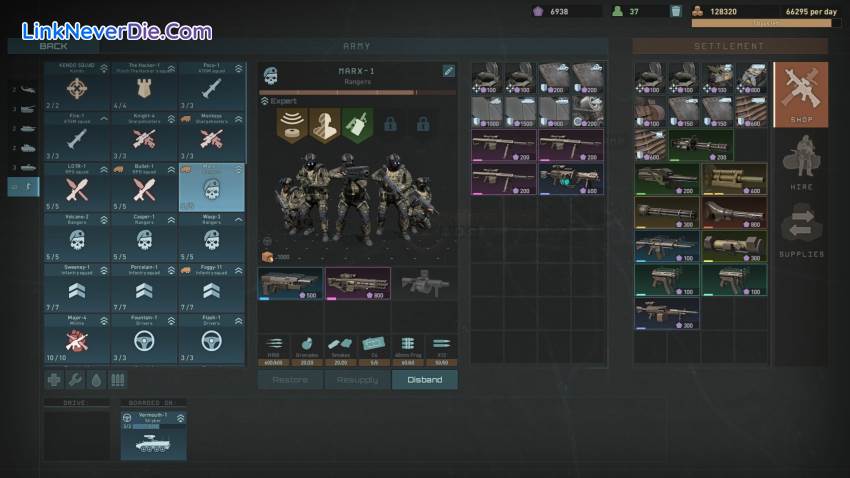The image size is (850, 478).
Task: Click the fuel droplet icon below squad list
Action: (x=96, y=380)
